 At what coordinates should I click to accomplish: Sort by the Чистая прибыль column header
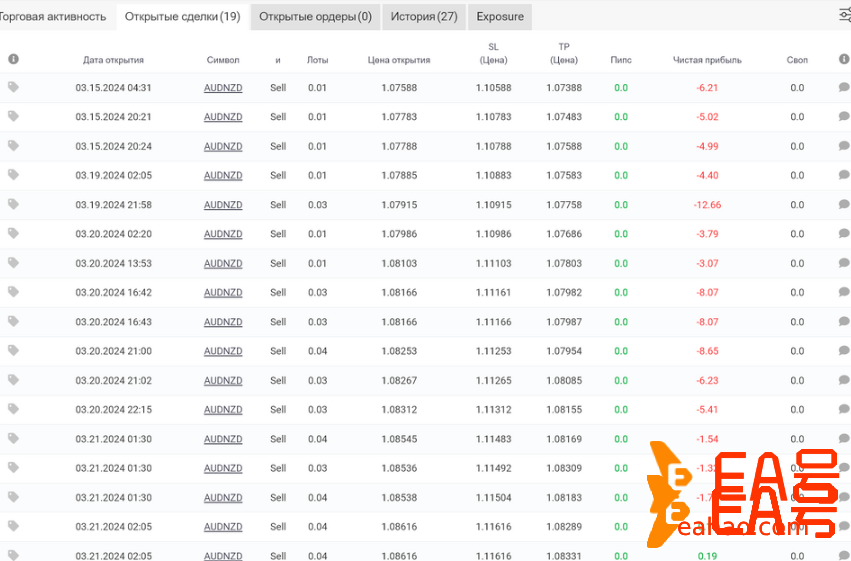[707, 60]
